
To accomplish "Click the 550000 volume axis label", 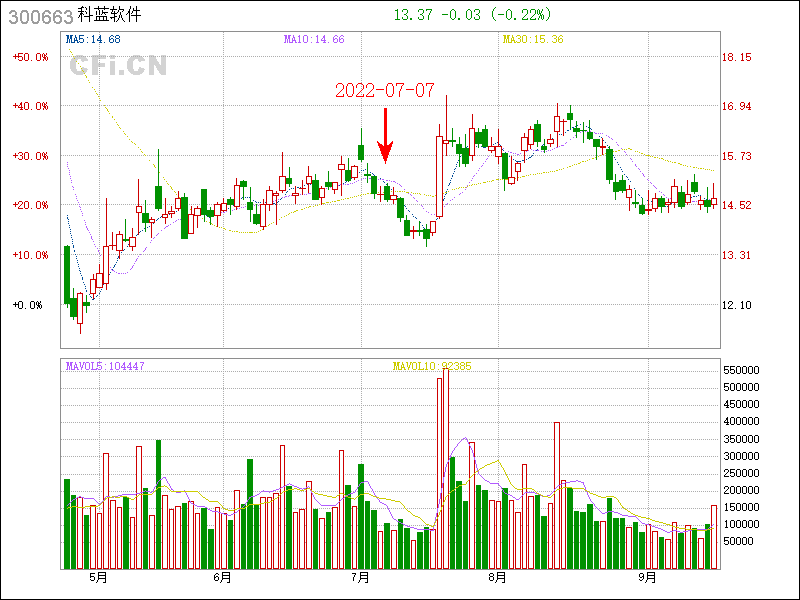I will (743, 370).
